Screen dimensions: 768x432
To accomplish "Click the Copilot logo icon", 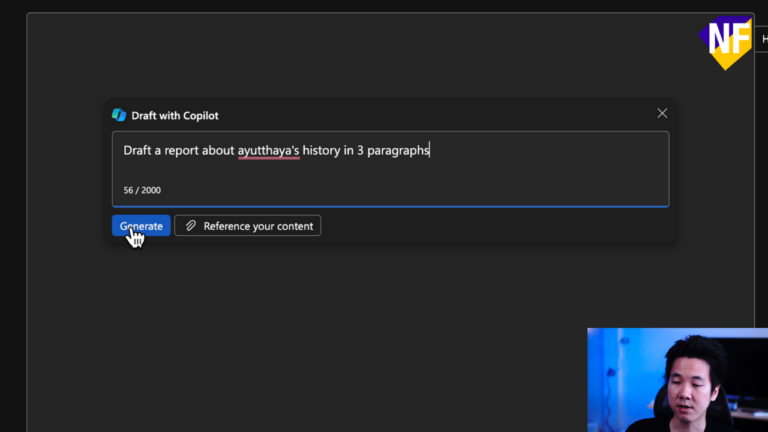I will (119, 115).
